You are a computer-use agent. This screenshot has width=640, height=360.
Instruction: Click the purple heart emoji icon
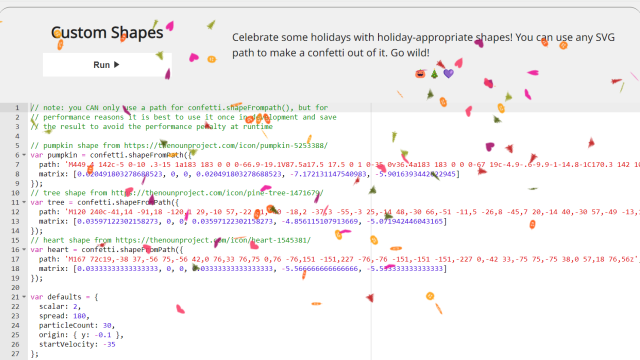(449, 73)
